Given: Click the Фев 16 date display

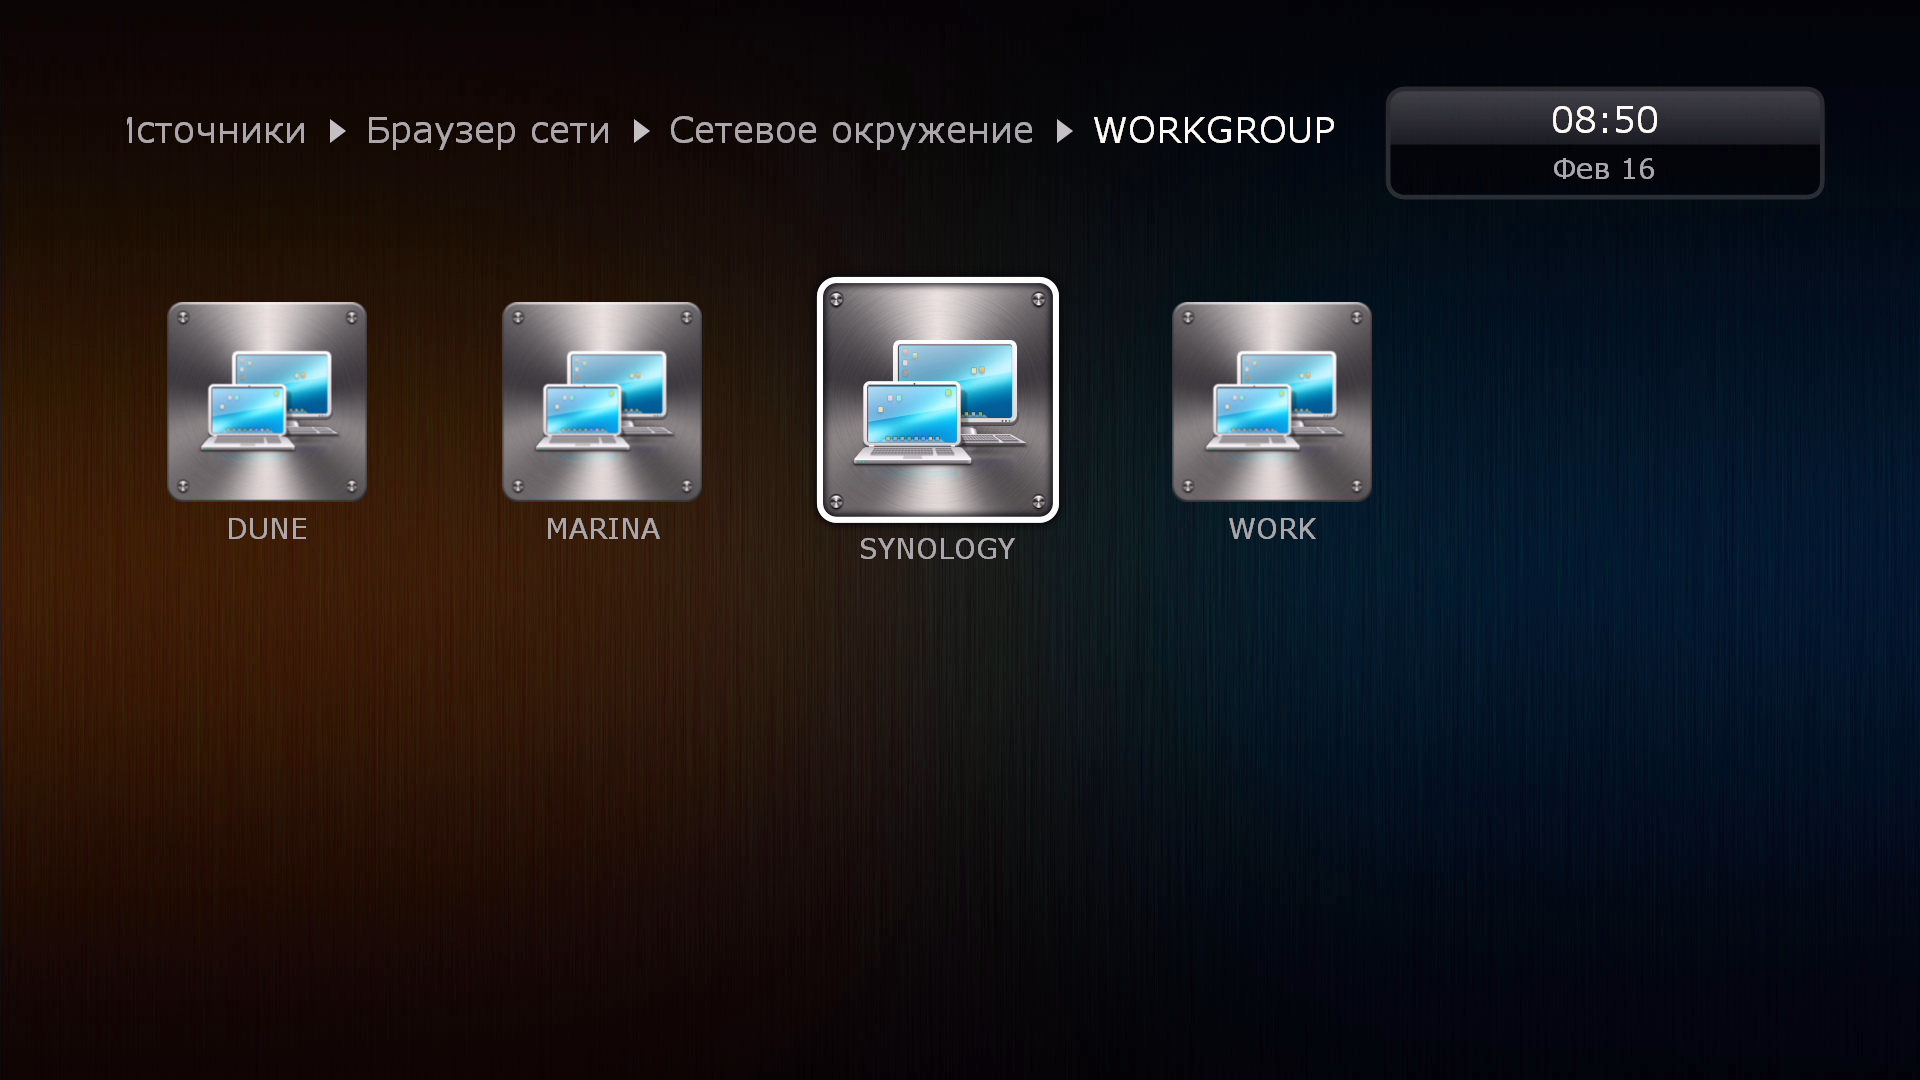Looking at the screenshot, I should [x=1604, y=169].
